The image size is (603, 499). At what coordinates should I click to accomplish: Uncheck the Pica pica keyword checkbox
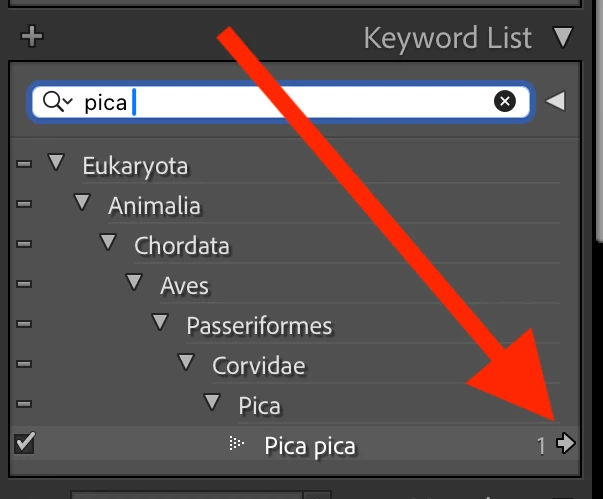tap(25, 444)
